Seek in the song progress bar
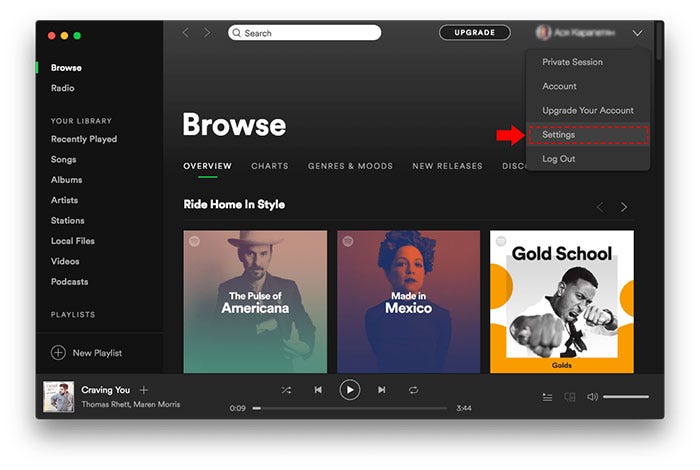 coord(350,408)
